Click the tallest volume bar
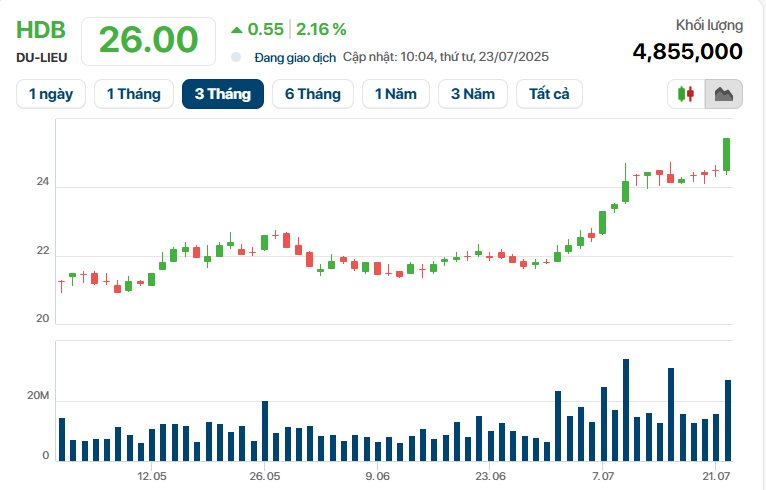766x490 pixels. (626, 410)
